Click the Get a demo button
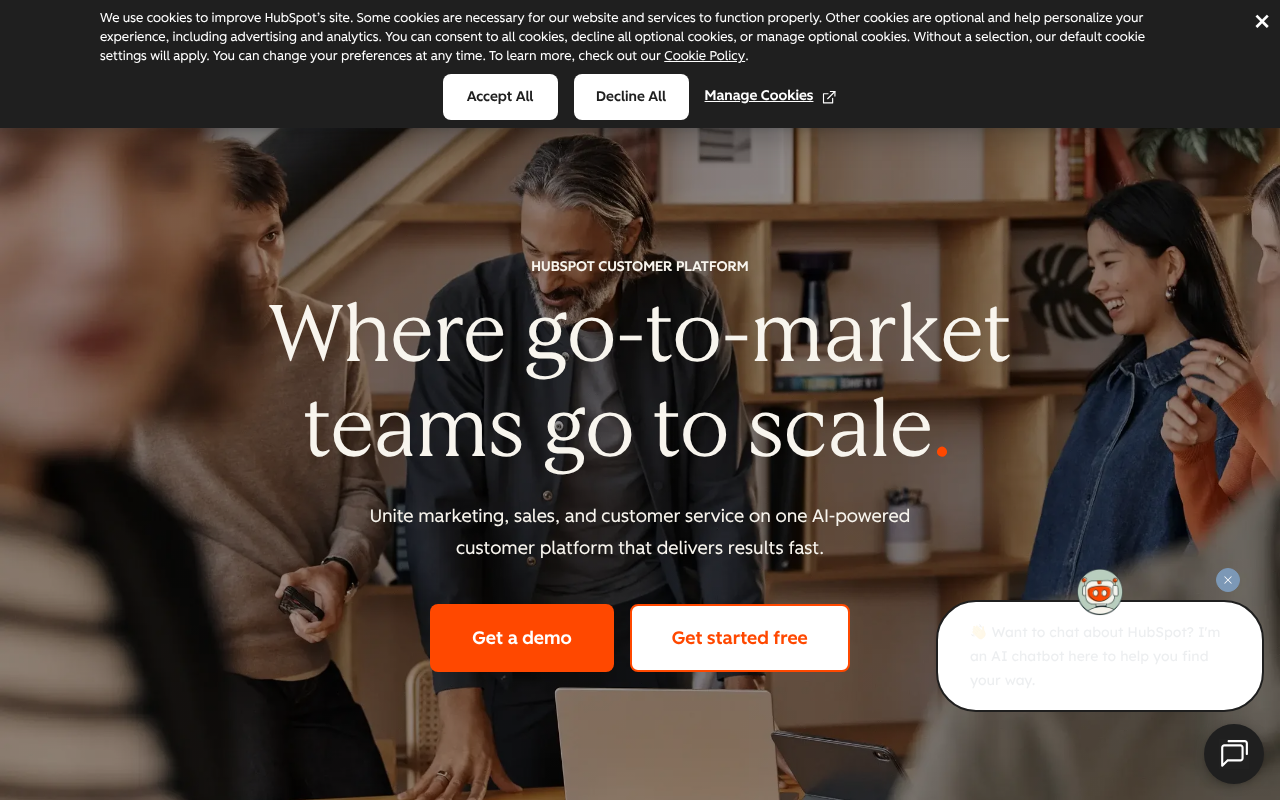 tap(522, 638)
